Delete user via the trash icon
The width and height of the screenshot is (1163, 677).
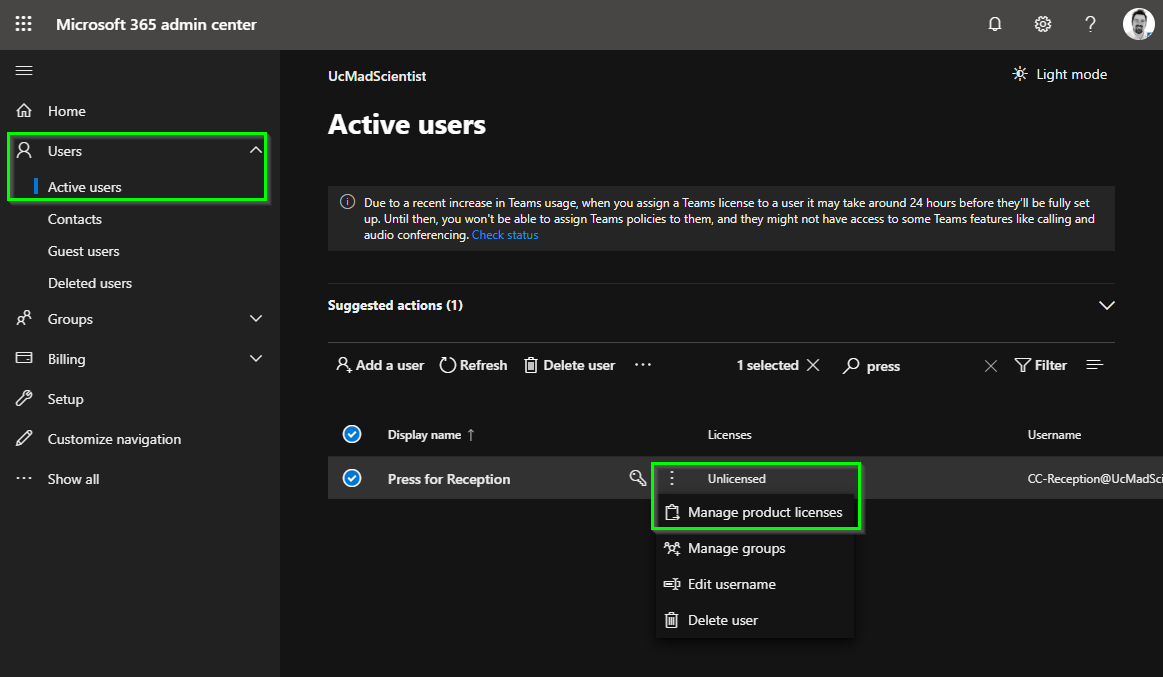(x=569, y=365)
